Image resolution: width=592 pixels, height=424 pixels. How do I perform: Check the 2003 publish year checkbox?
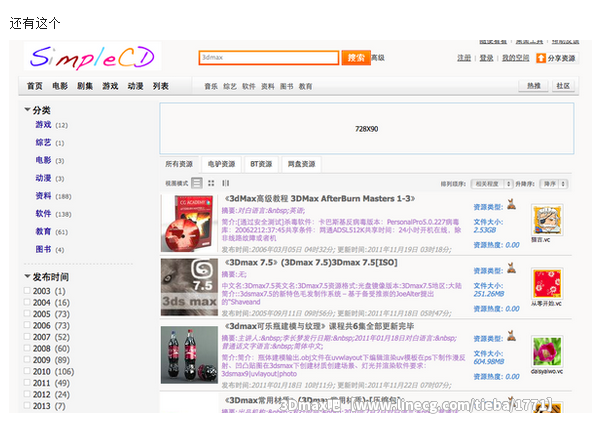pyautogui.click(x=27, y=291)
